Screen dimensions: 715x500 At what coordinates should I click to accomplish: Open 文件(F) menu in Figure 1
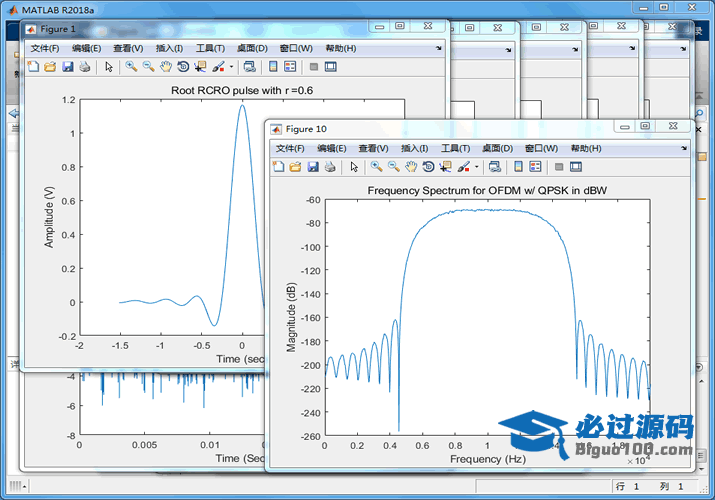(x=45, y=48)
